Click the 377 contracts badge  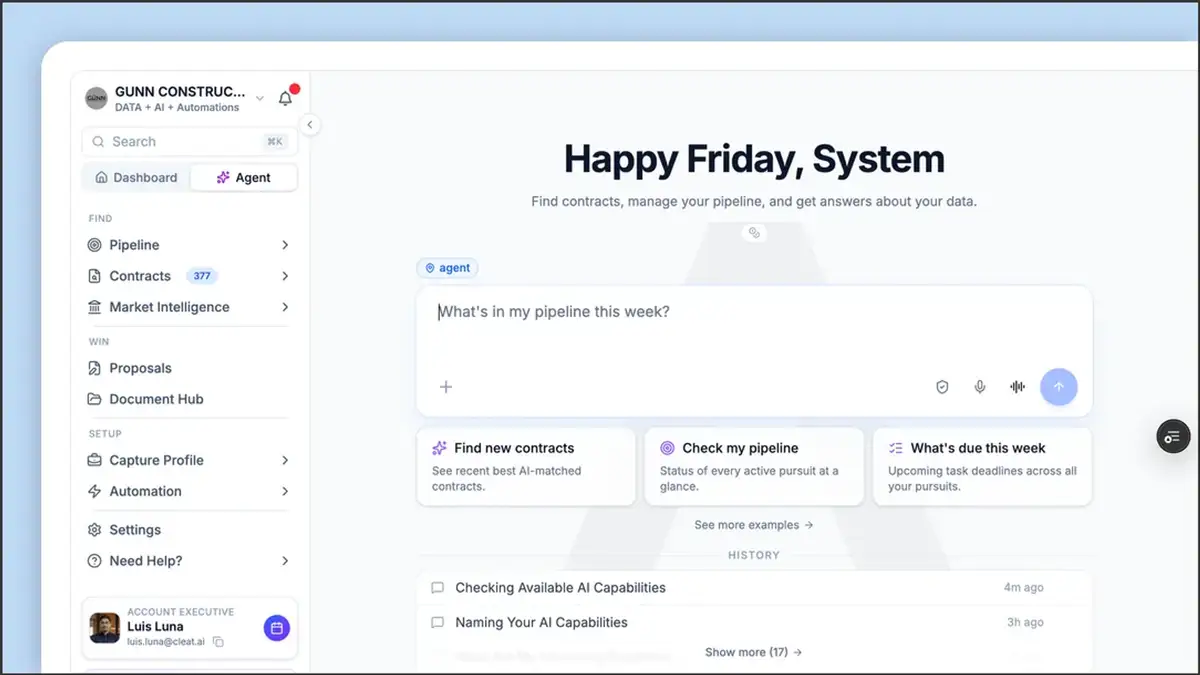202,276
